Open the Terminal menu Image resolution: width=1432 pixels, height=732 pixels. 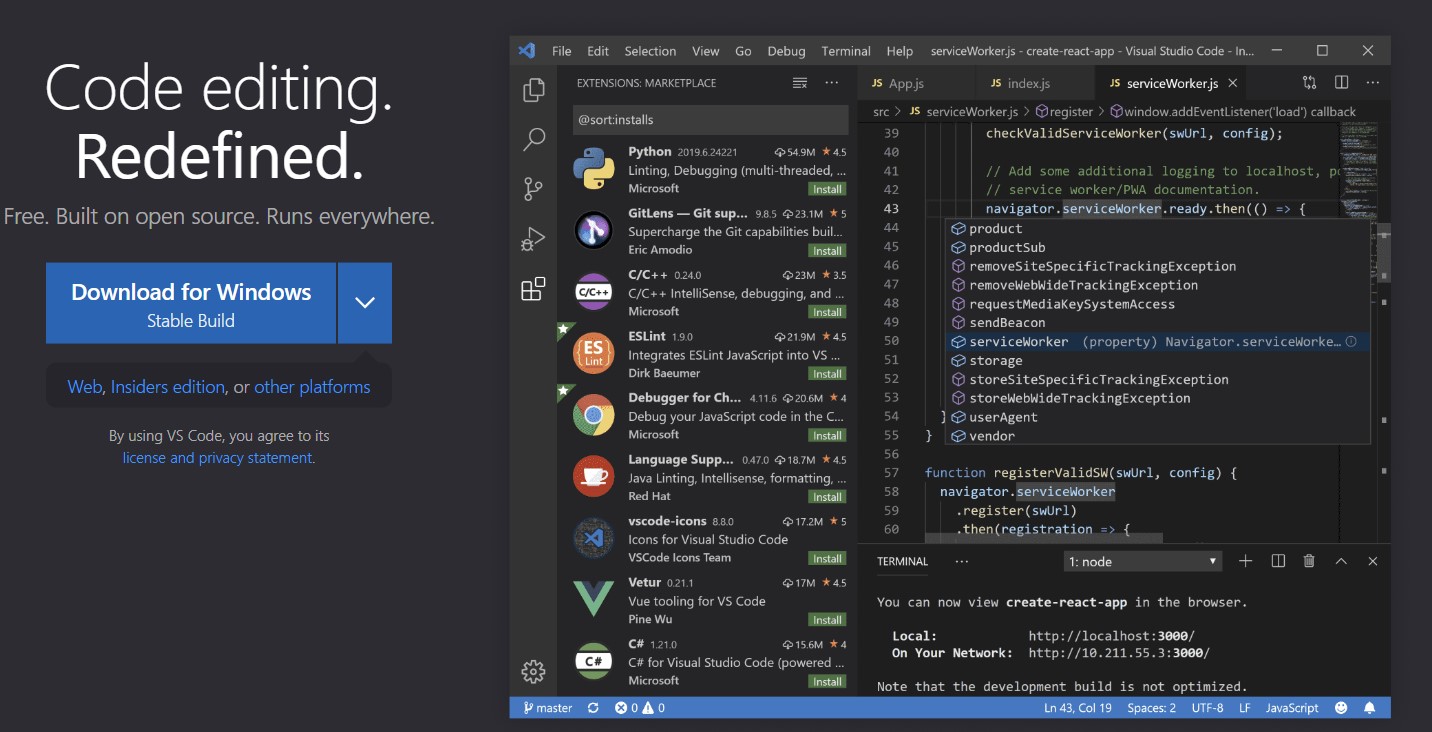(x=846, y=51)
